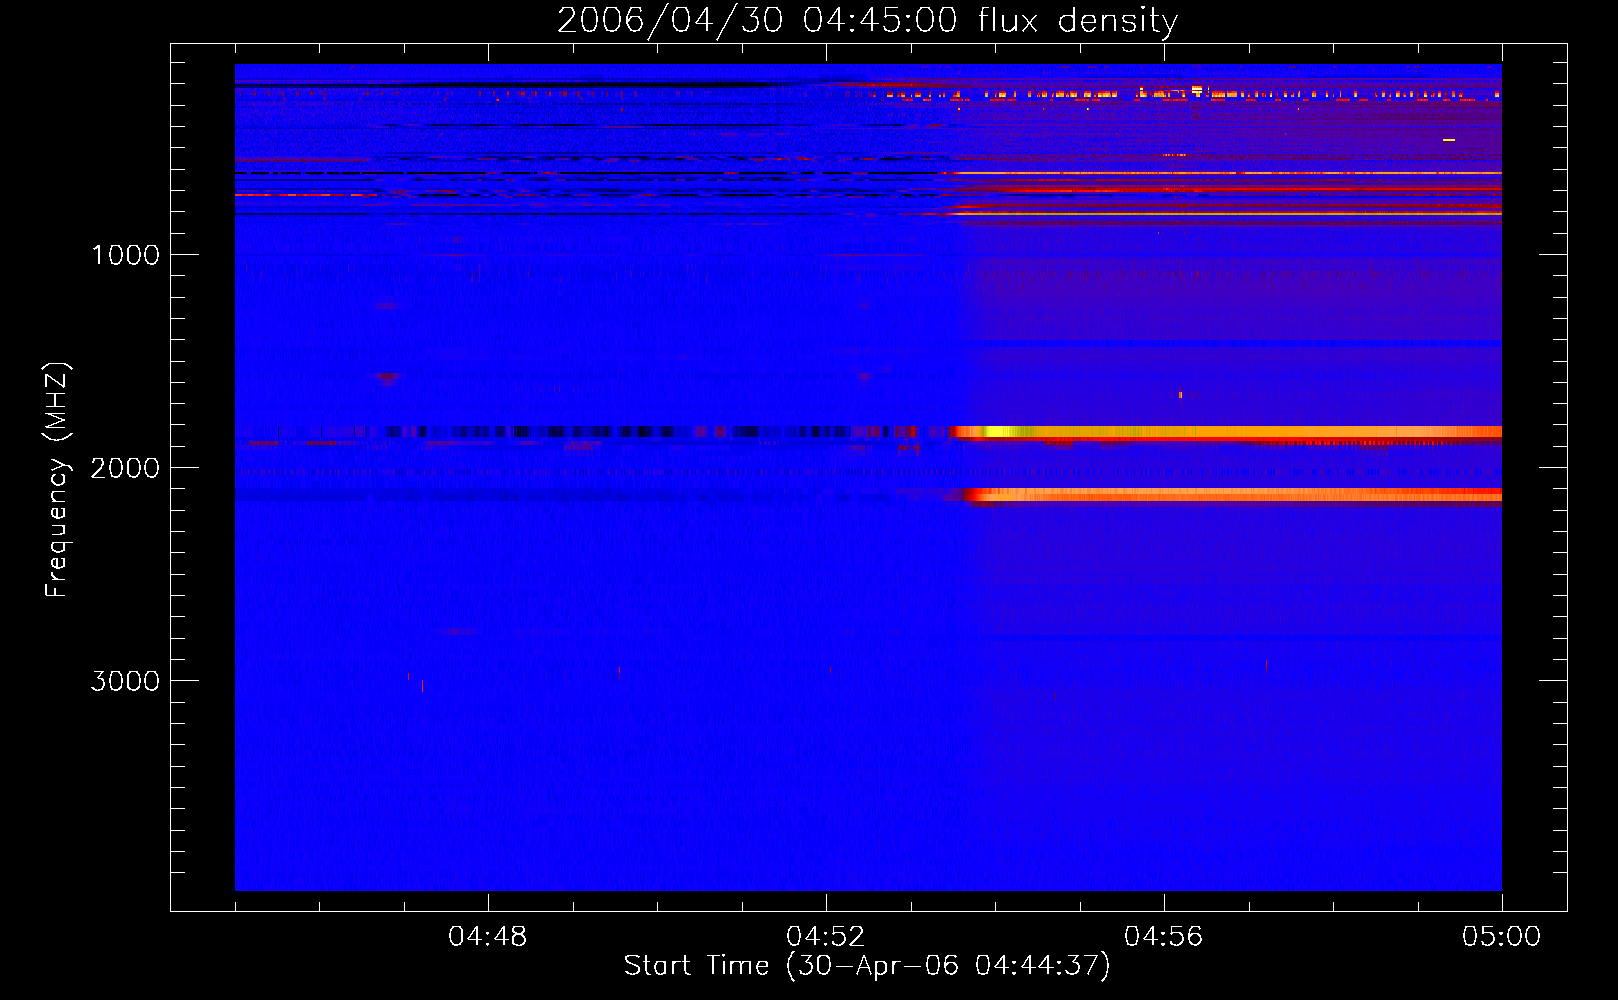This screenshot has width=1618, height=1000.
Task: Click the 04:48 time tick label
Action: click(x=488, y=937)
